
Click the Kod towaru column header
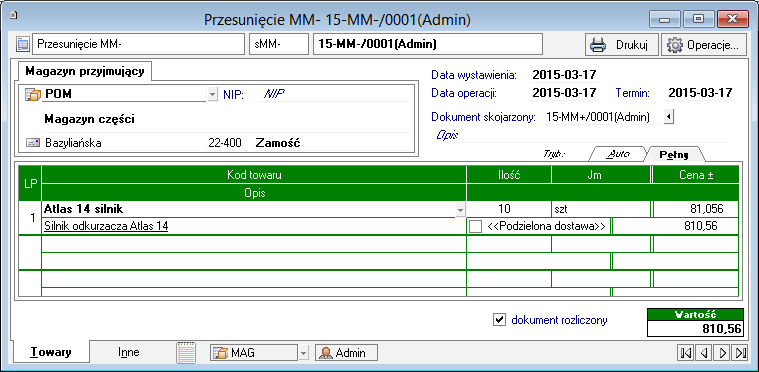coord(254,175)
